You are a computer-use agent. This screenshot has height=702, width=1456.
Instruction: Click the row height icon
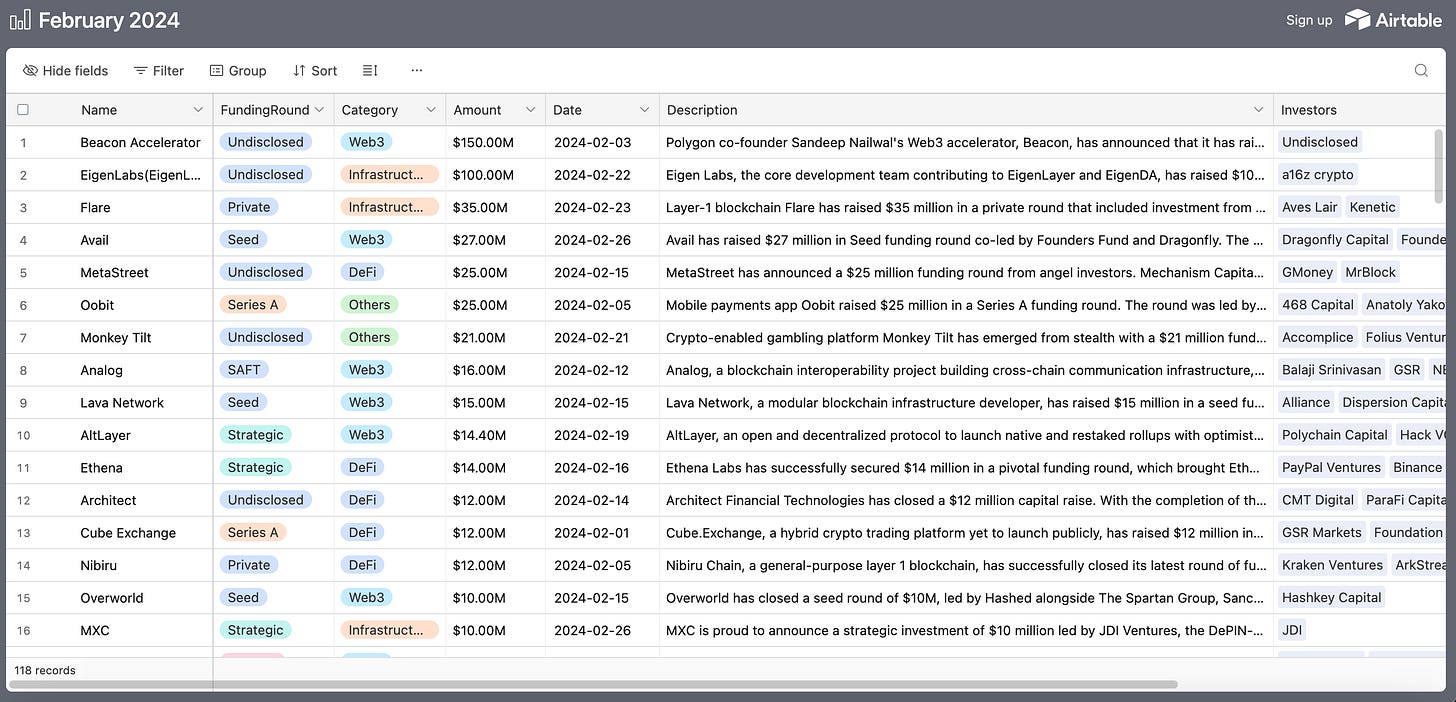[x=370, y=71]
